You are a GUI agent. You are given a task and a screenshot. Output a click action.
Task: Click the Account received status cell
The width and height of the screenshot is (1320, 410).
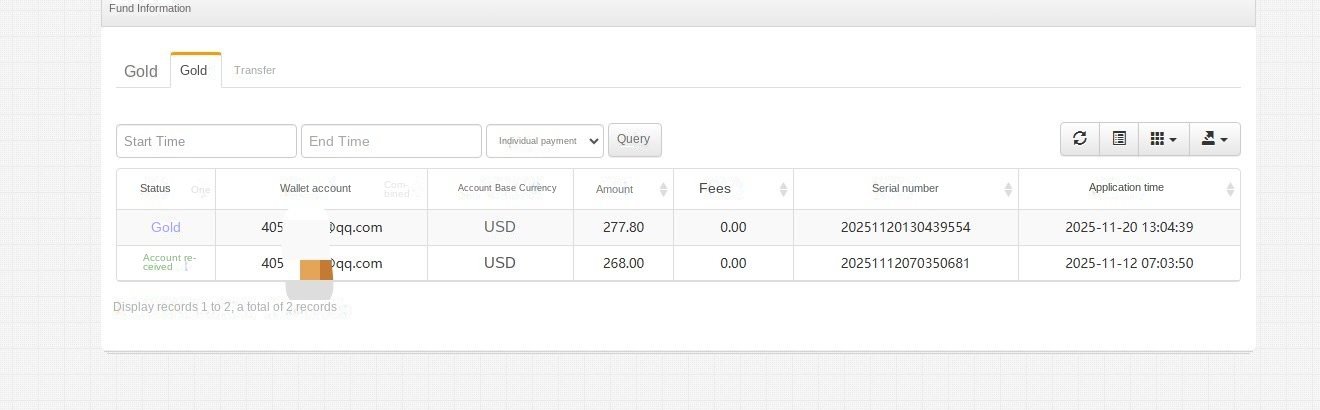coord(162,263)
